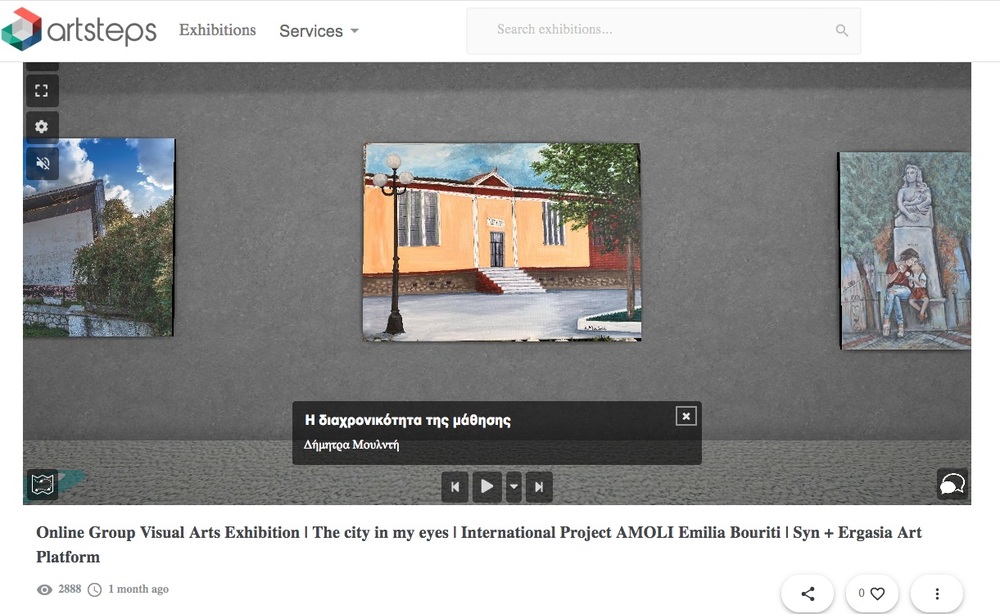Open the viewer settings gear
Image resolution: width=1000 pixels, height=614 pixels.
click(41, 127)
